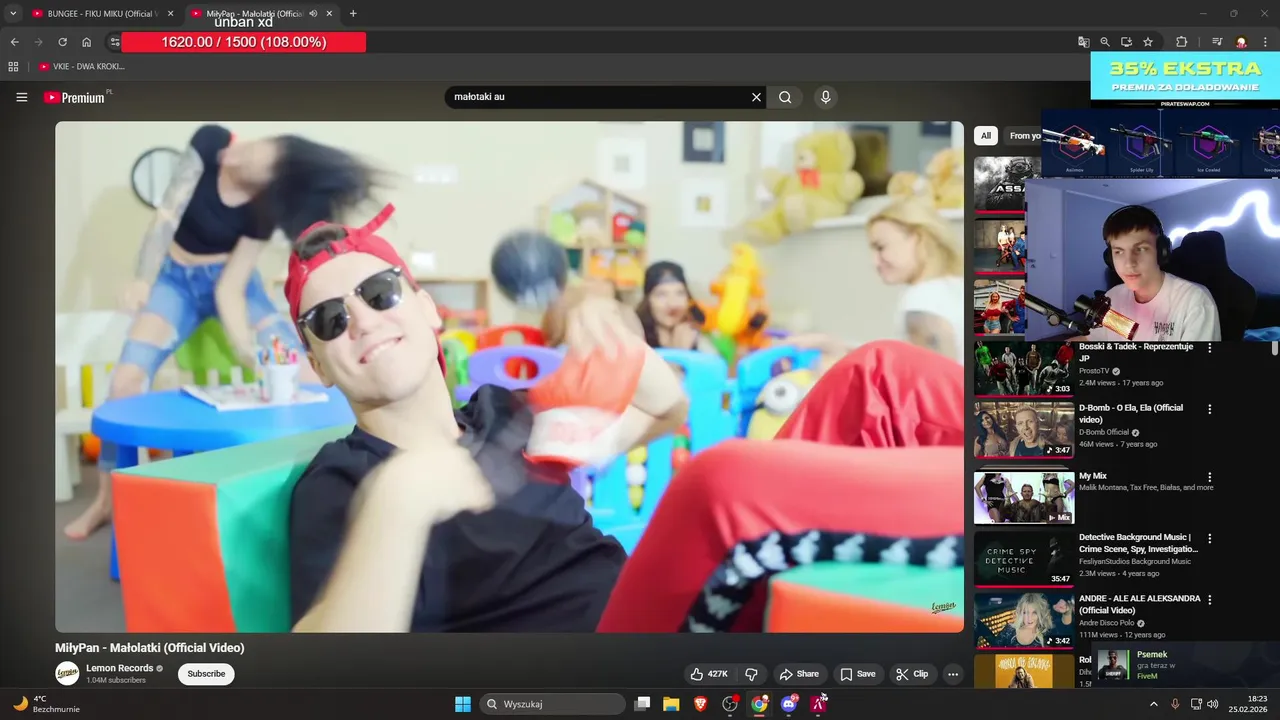Open Brave browser from the taskbar
The width and height of the screenshot is (1280, 720).
(x=700, y=704)
